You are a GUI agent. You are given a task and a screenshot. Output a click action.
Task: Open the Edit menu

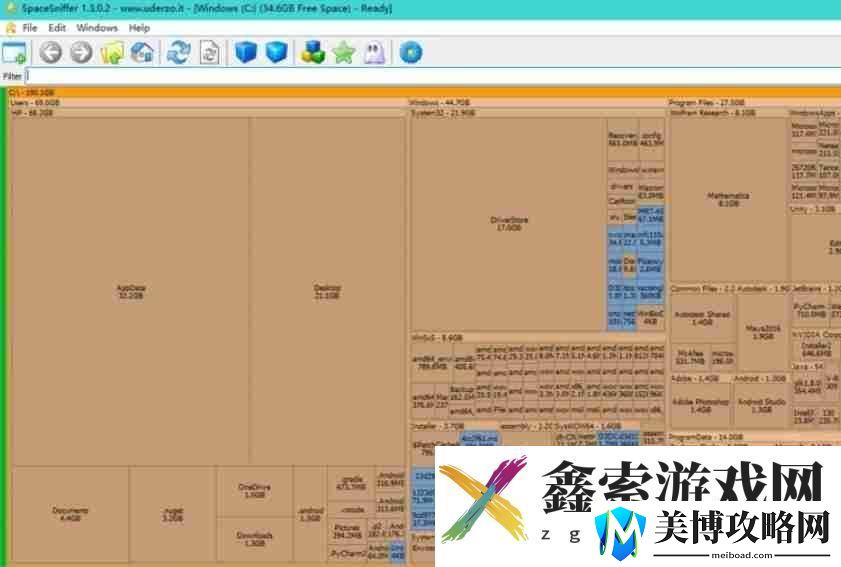[57, 28]
